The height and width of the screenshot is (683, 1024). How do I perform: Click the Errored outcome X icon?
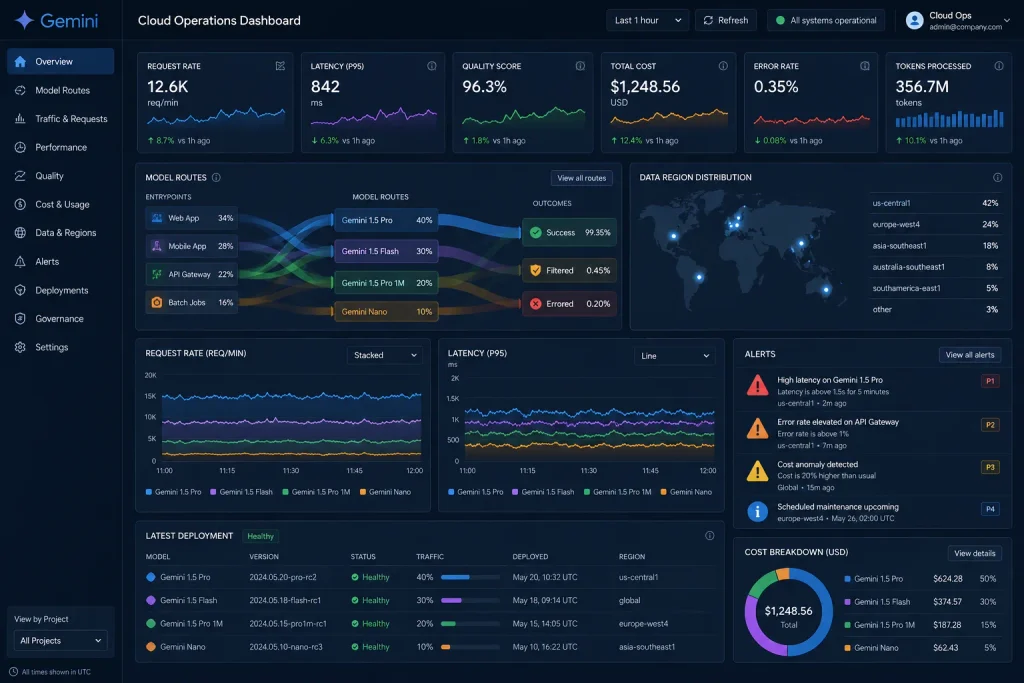point(536,304)
